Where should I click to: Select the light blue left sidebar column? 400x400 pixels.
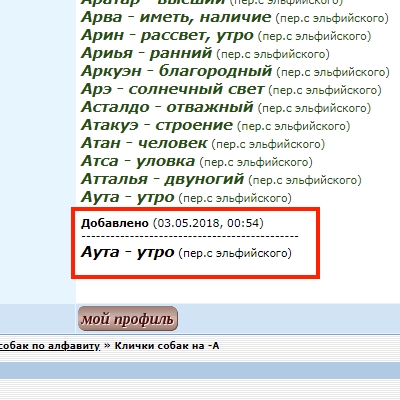[x=38, y=152]
